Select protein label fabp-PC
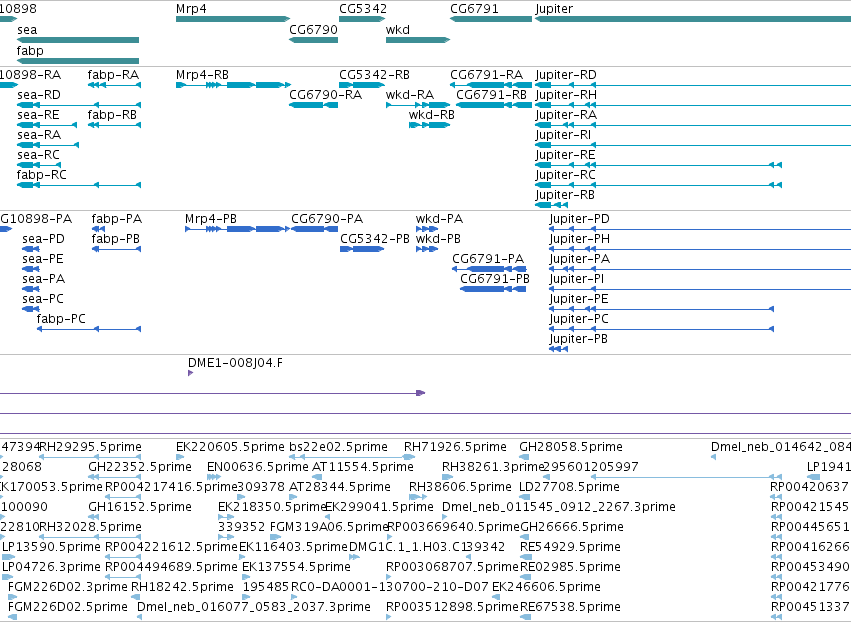This screenshot has width=851, height=622. [61, 319]
